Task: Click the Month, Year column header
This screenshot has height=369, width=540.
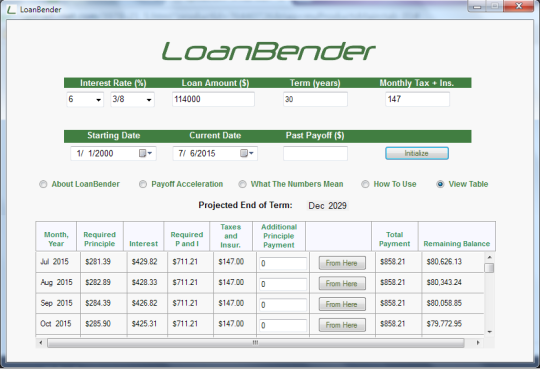Action: (56, 236)
